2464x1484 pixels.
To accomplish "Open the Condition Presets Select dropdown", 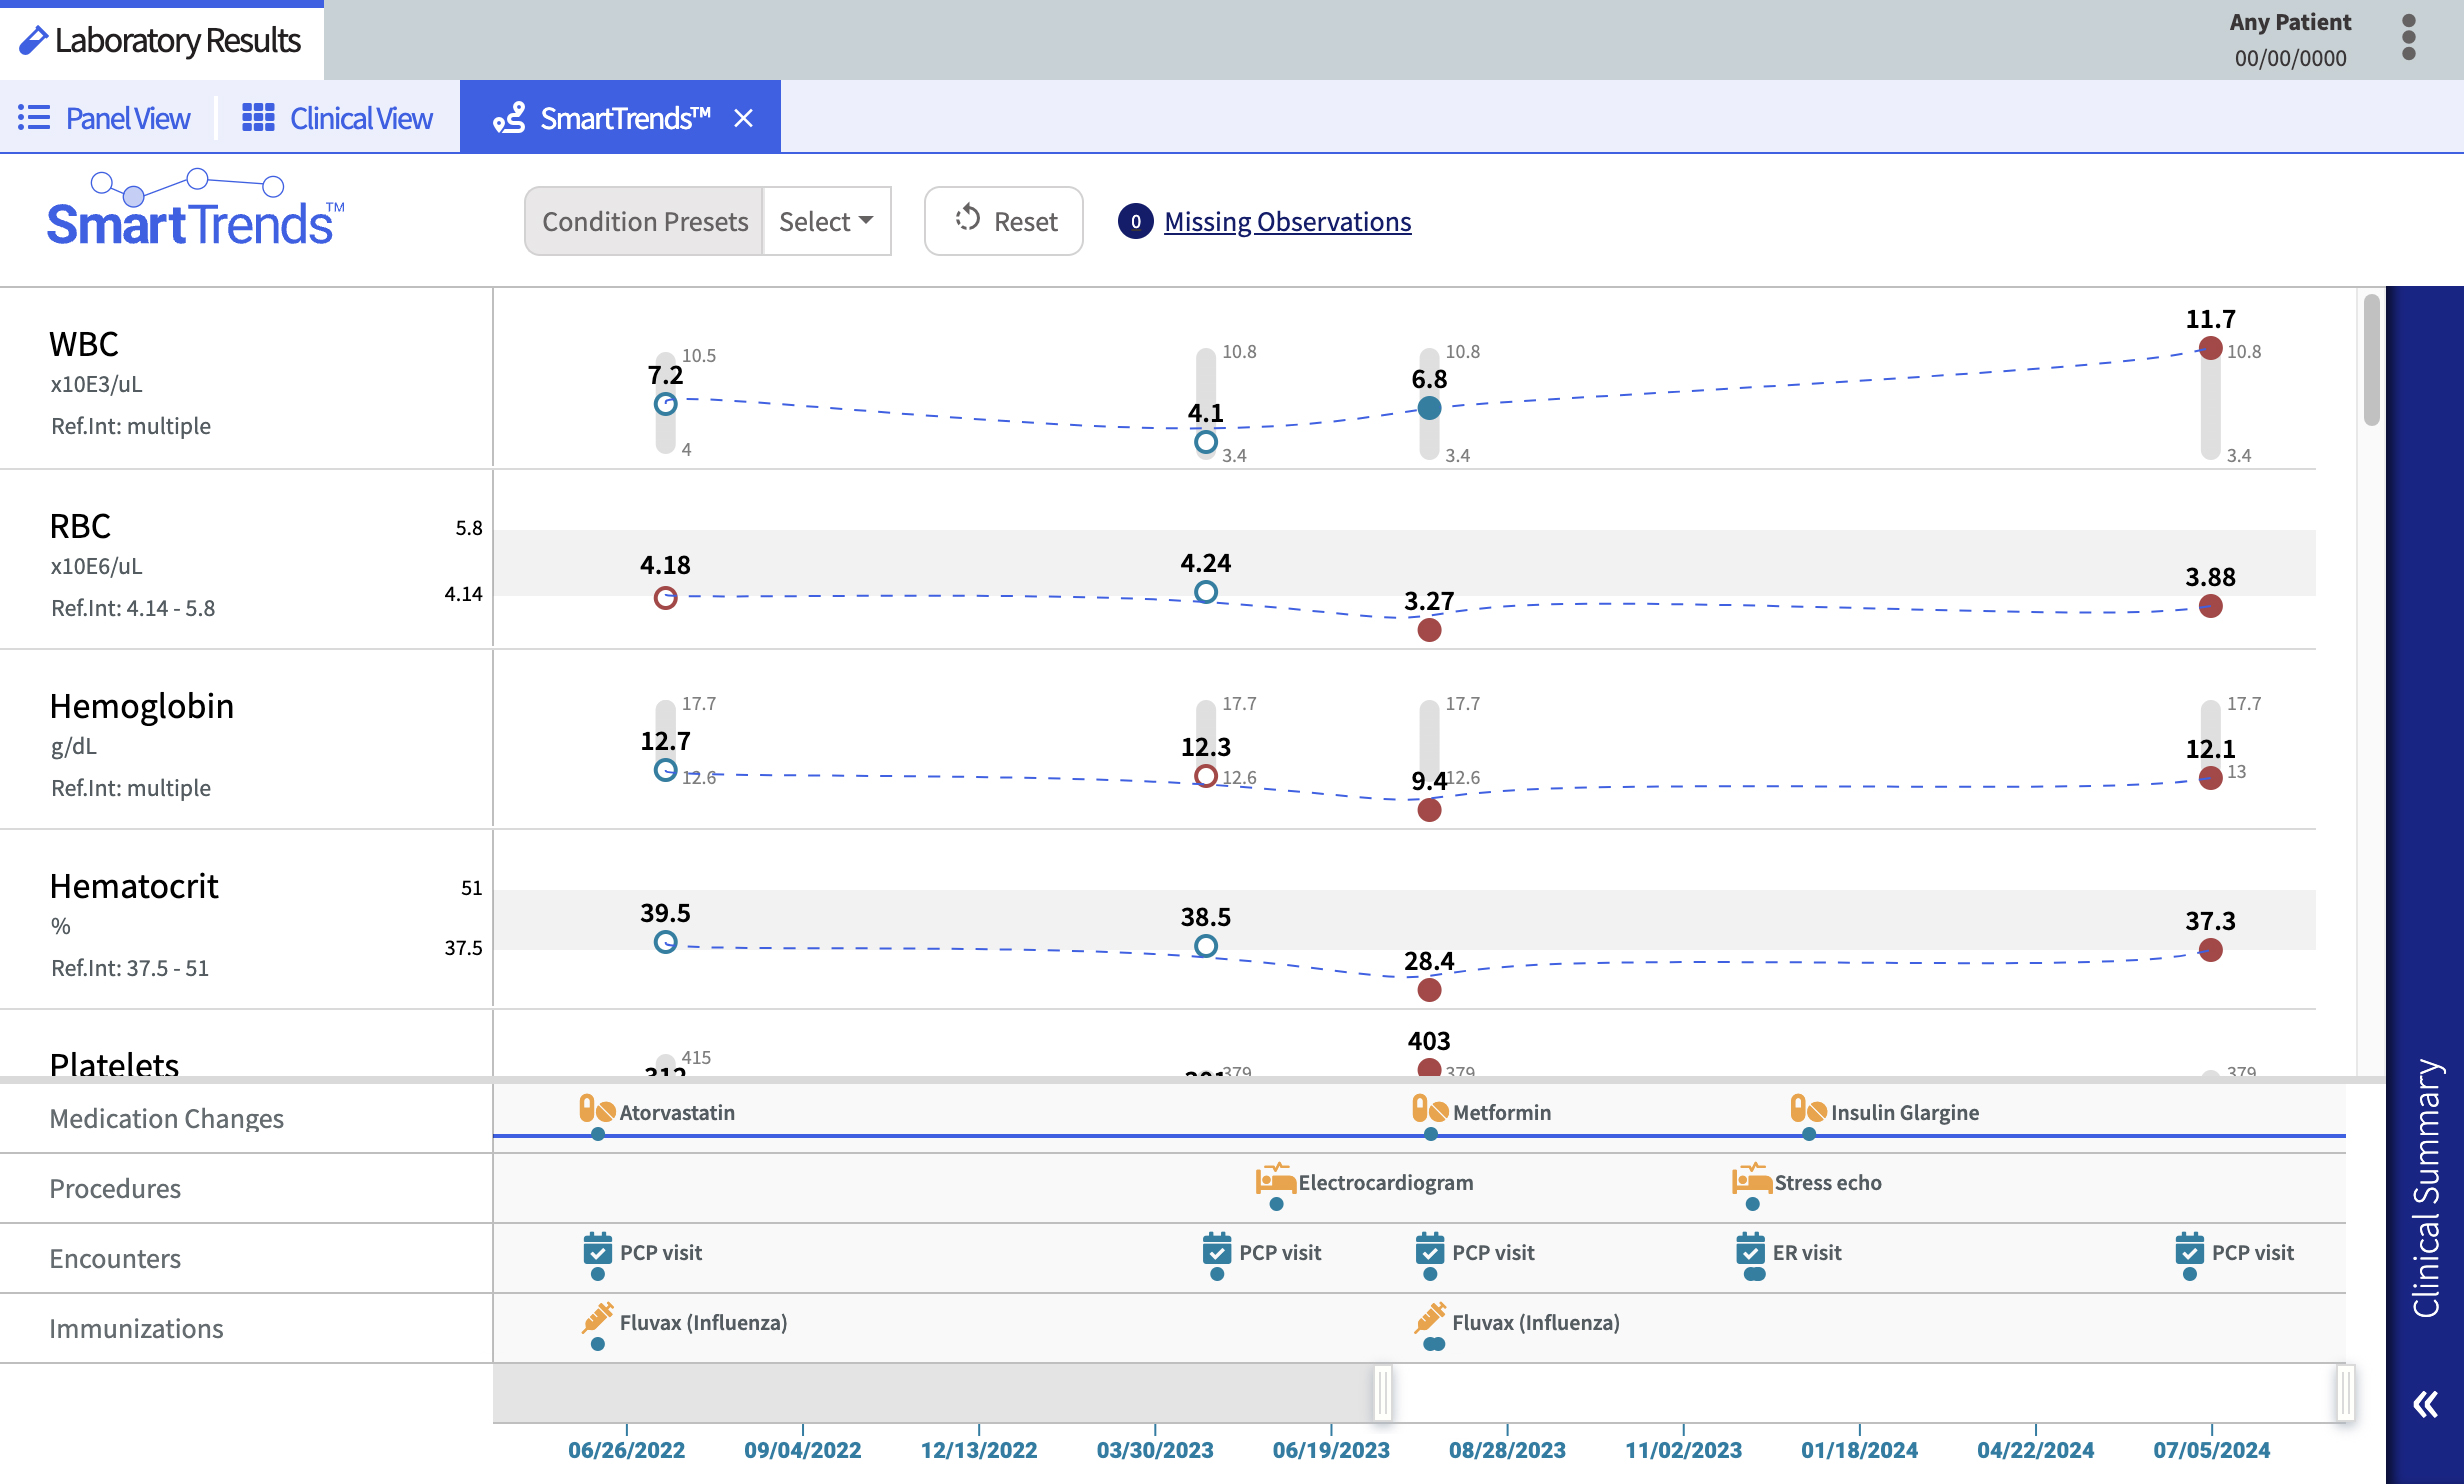I will click(826, 221).
